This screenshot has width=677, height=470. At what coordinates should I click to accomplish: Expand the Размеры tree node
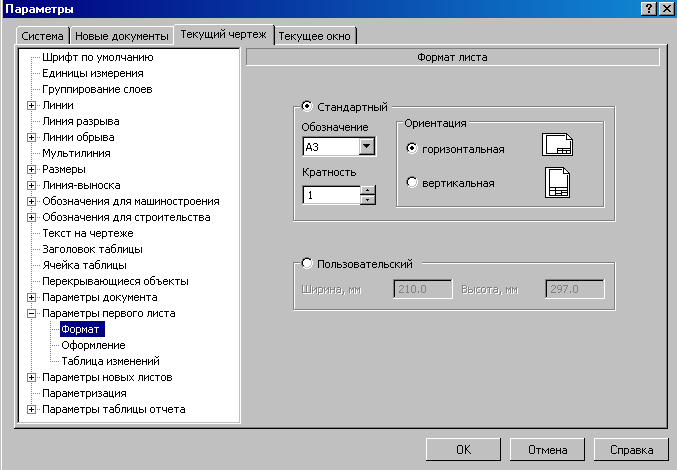32,169
